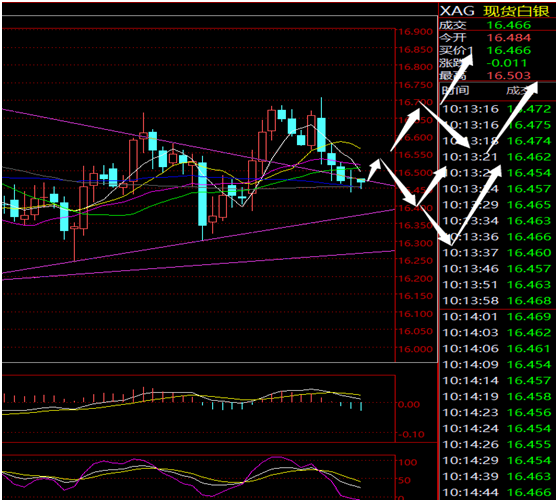Select the tick price 16.461
This screenshot has width=558, height=502.
click(529, 349)
